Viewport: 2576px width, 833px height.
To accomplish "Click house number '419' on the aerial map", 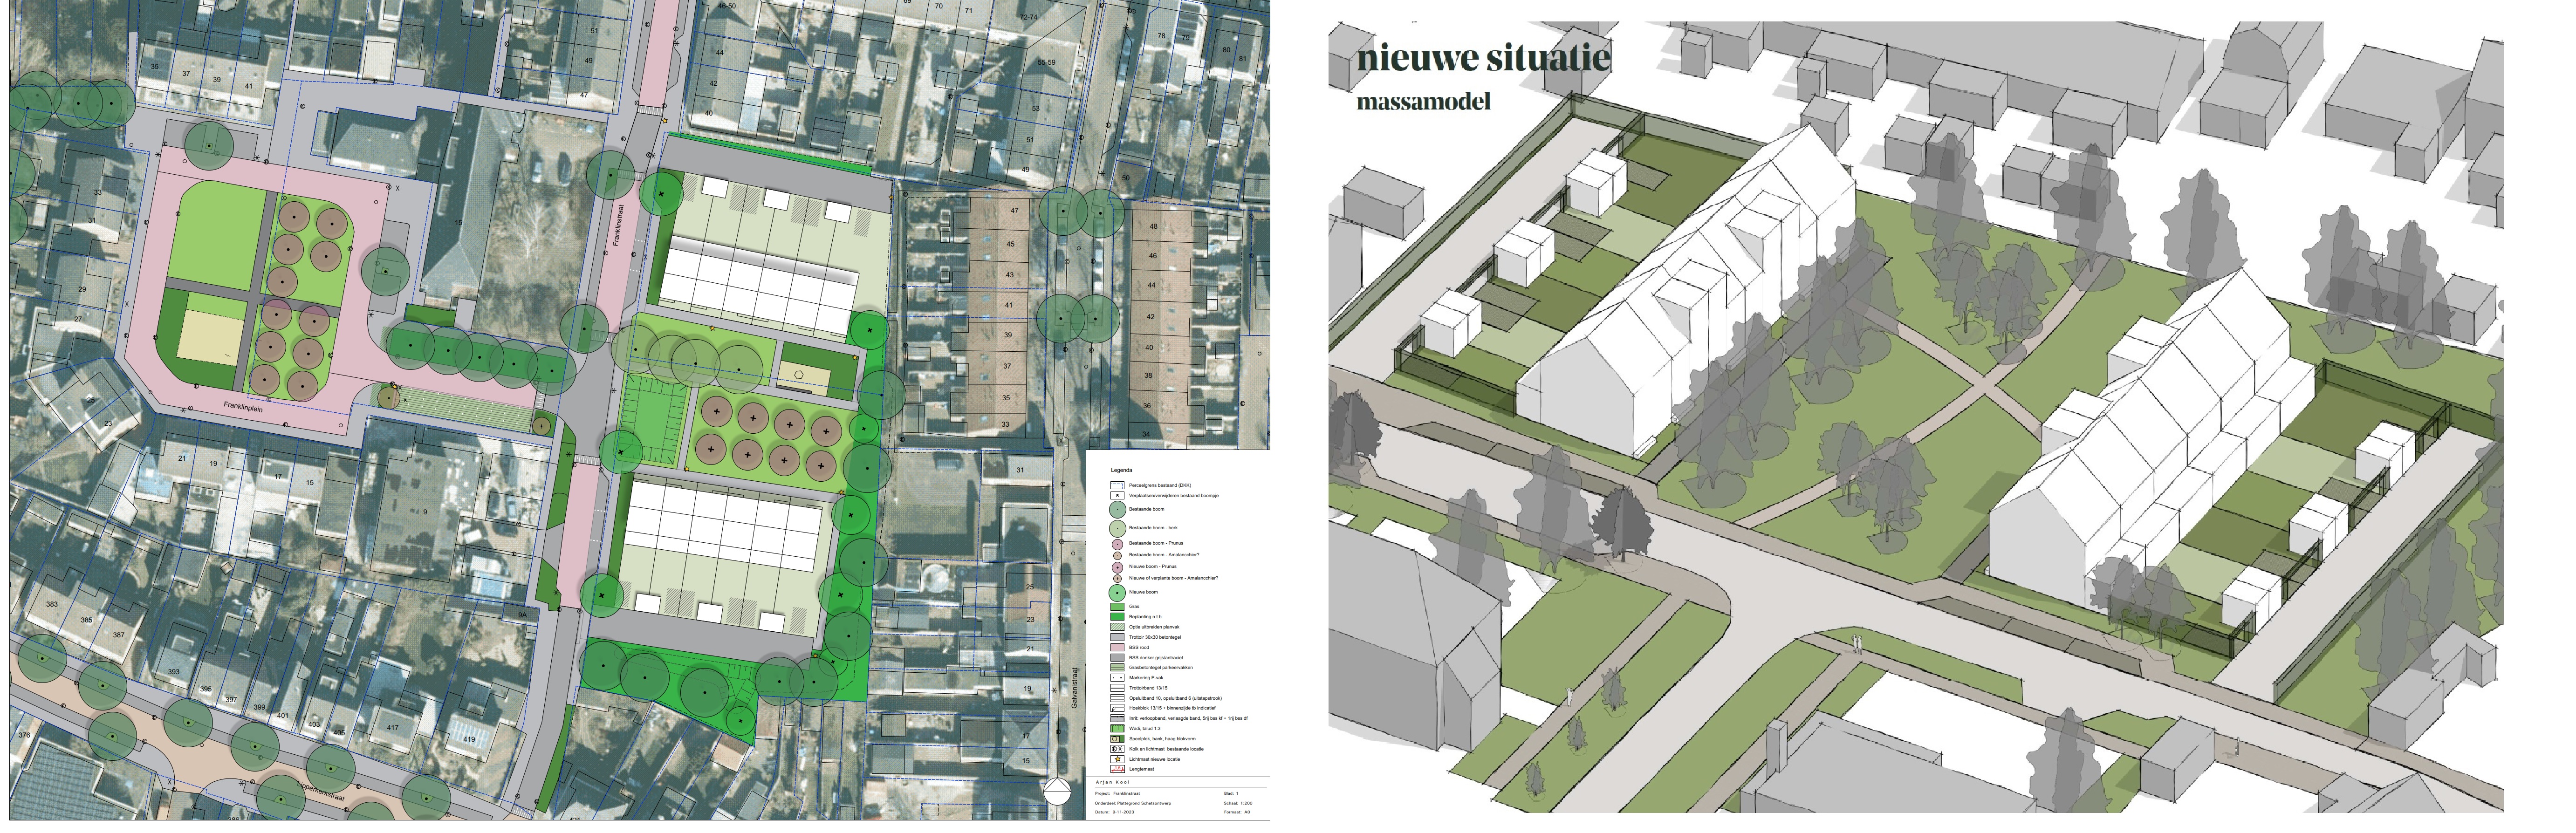I will (469, 740).
